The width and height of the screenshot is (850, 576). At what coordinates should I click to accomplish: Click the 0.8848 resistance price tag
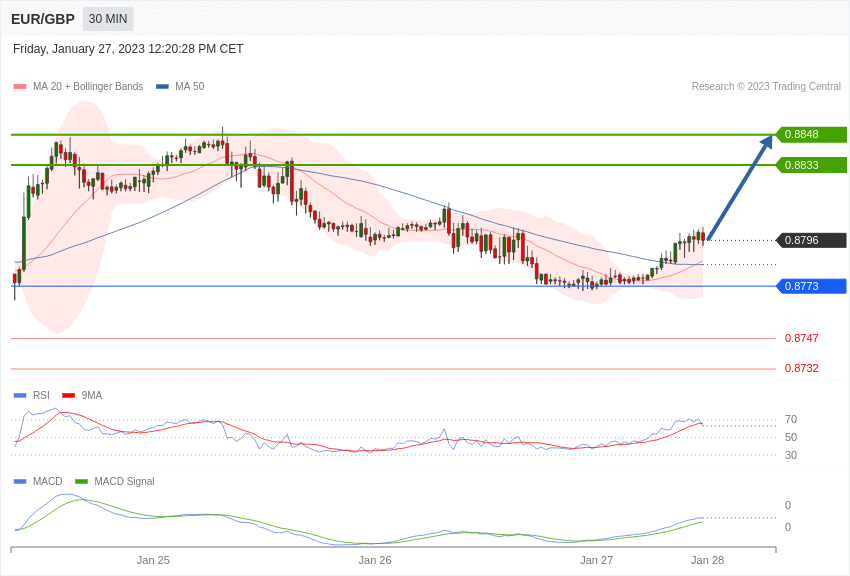(x=811, y=134)
